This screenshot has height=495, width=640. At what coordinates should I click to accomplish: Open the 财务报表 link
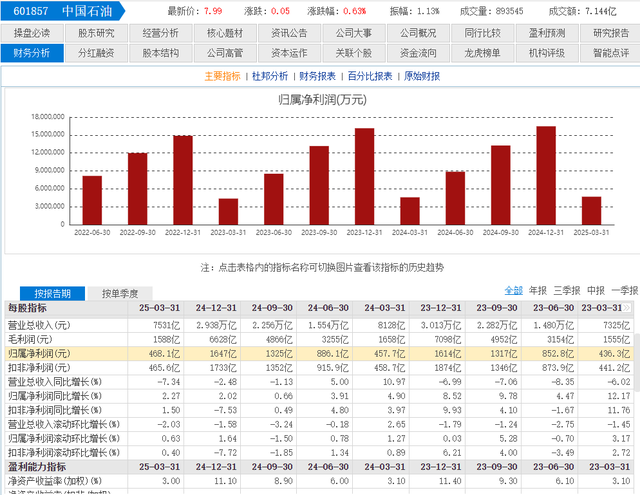[x=317, y=76]
